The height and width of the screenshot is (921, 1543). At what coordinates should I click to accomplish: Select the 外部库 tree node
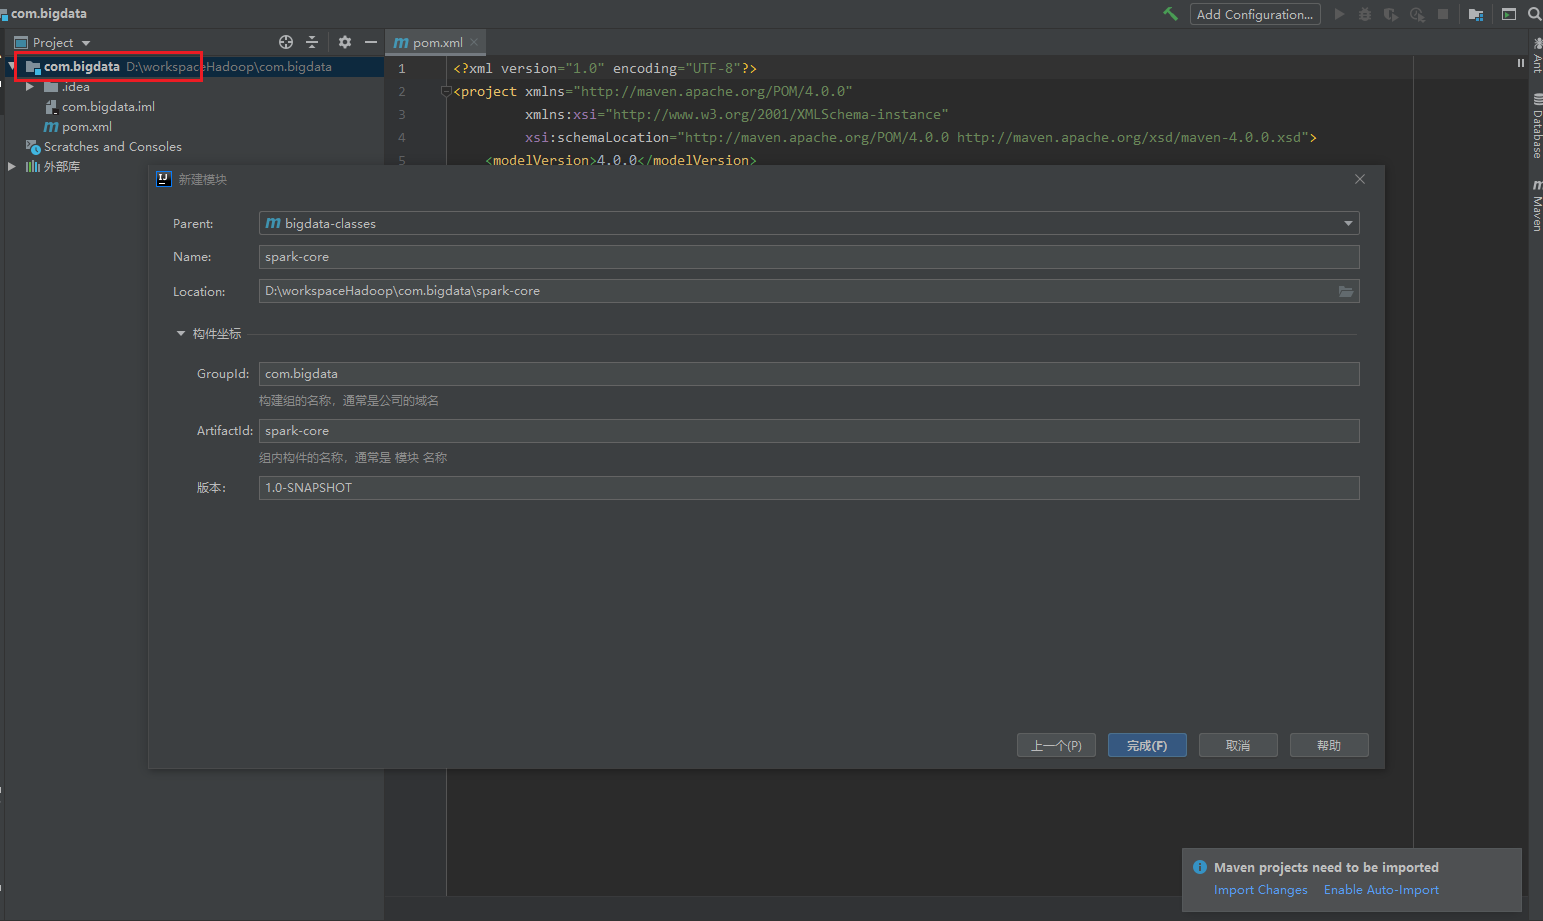pyautogui.click(x=52, y=167)
